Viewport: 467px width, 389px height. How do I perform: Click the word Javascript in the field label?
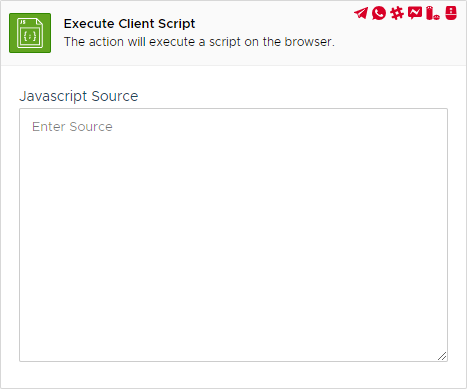[x=53, y=96]
